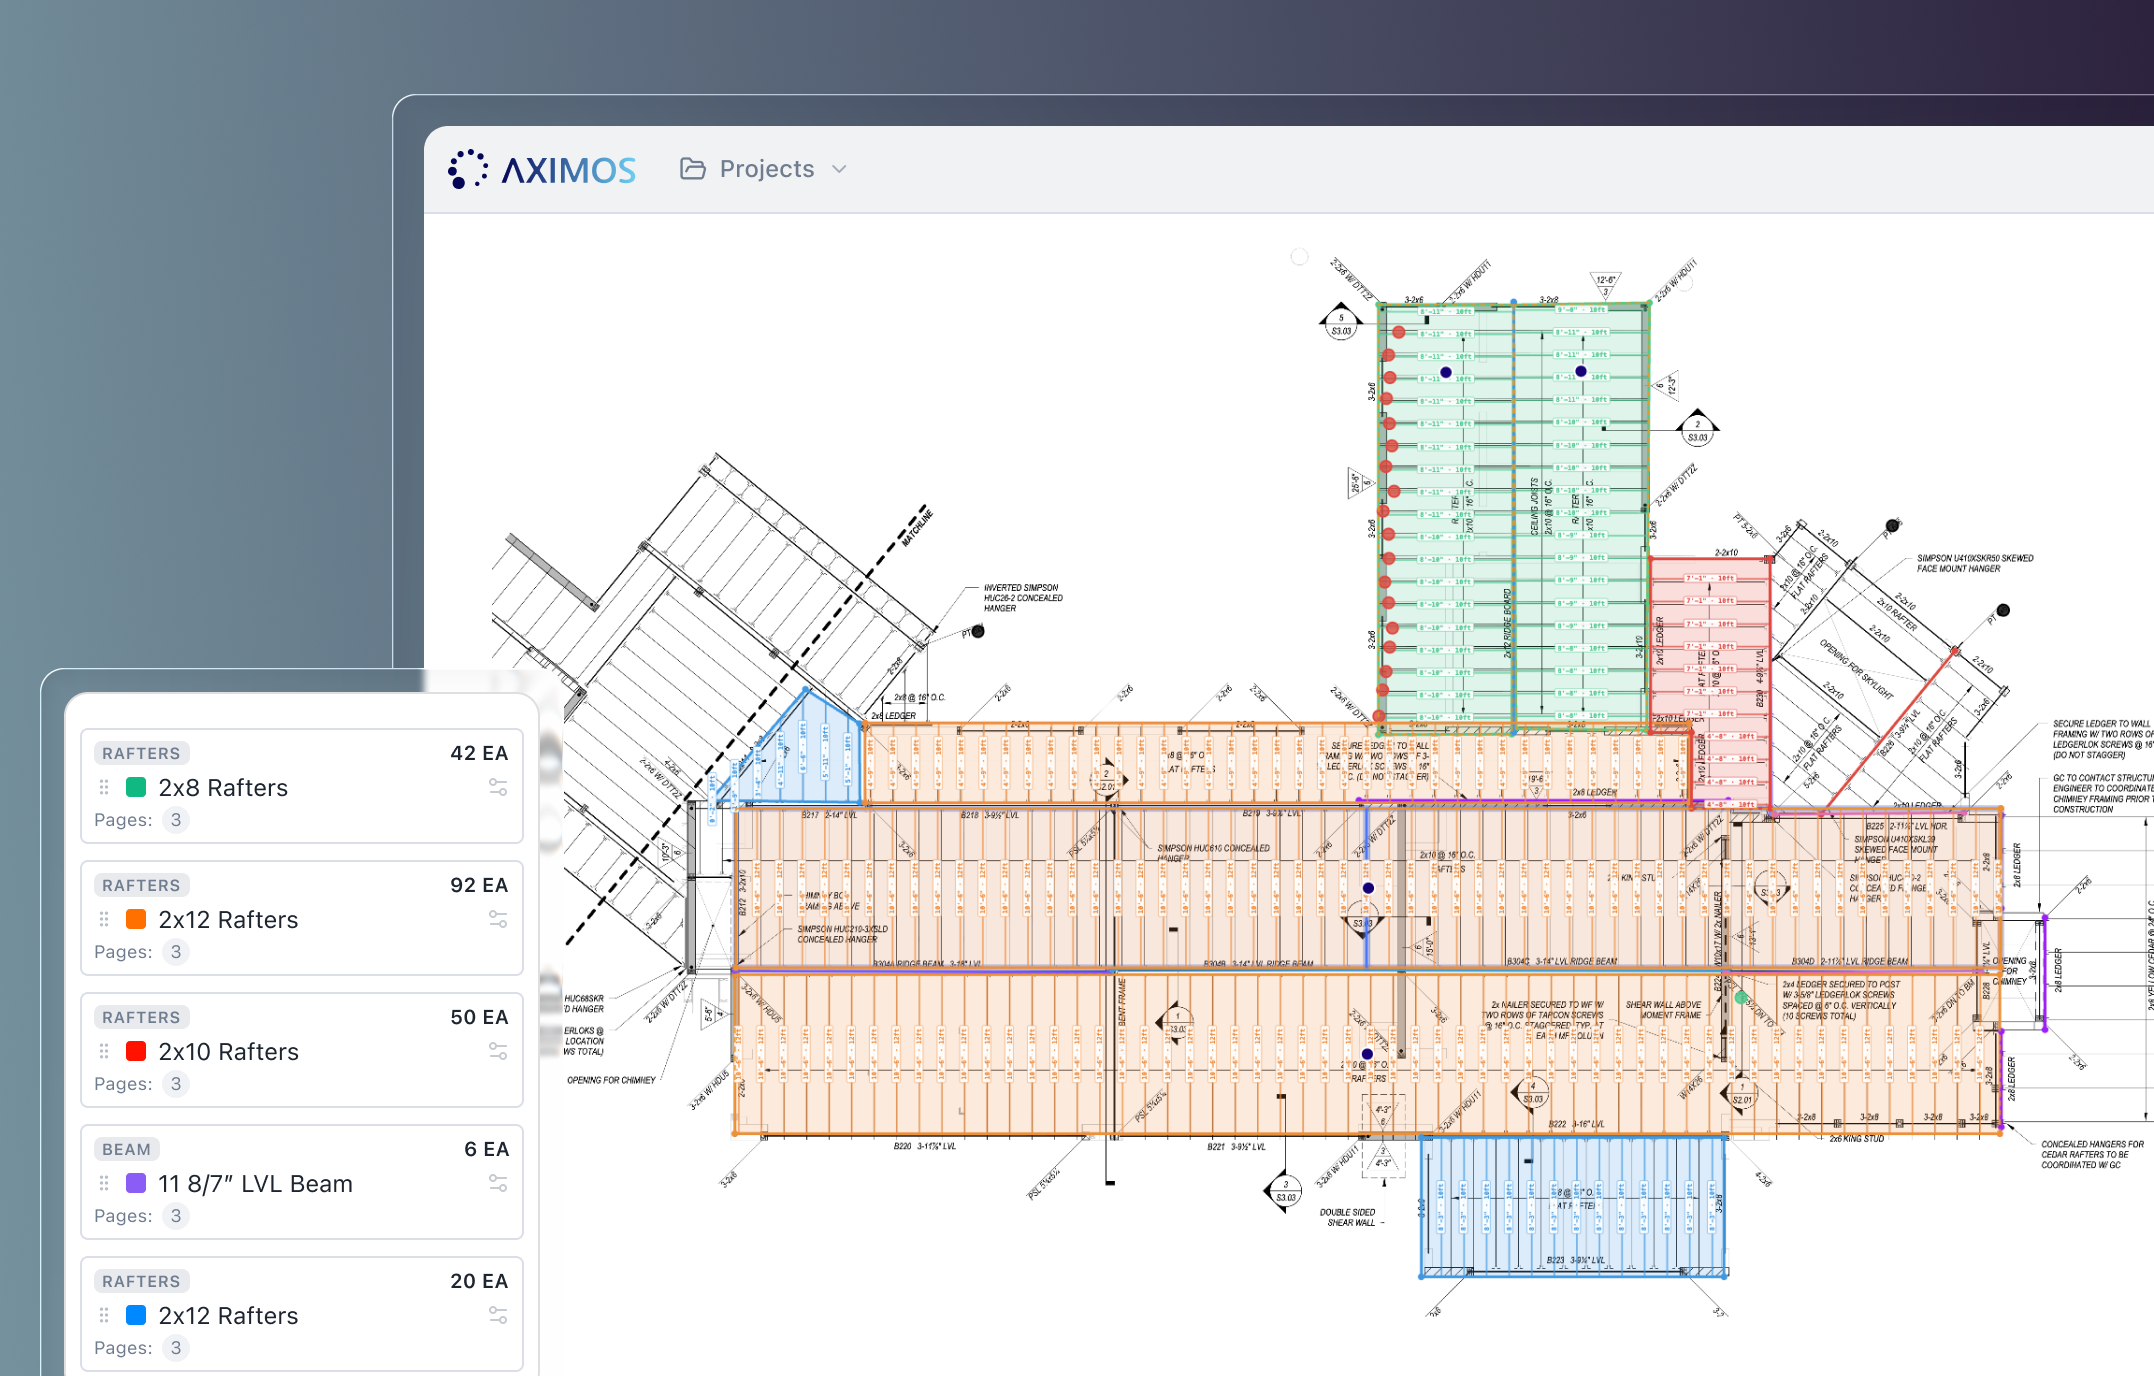The height and width of the screenshot is (1376, 2154).
Task: Click the blue swatch of 2x12 Rafters
Action: (x=136, y=1316)
